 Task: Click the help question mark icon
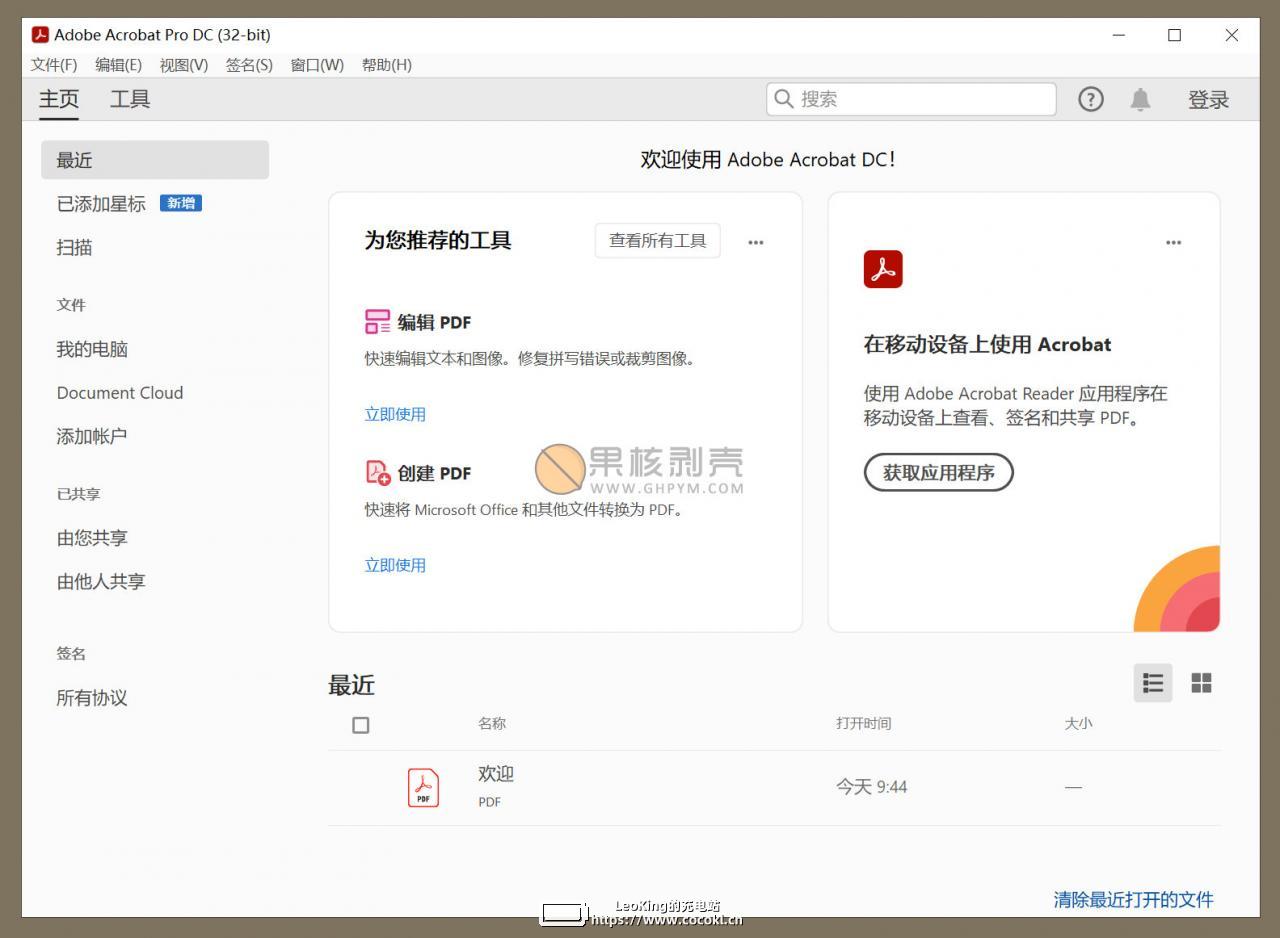[1091, 99]
